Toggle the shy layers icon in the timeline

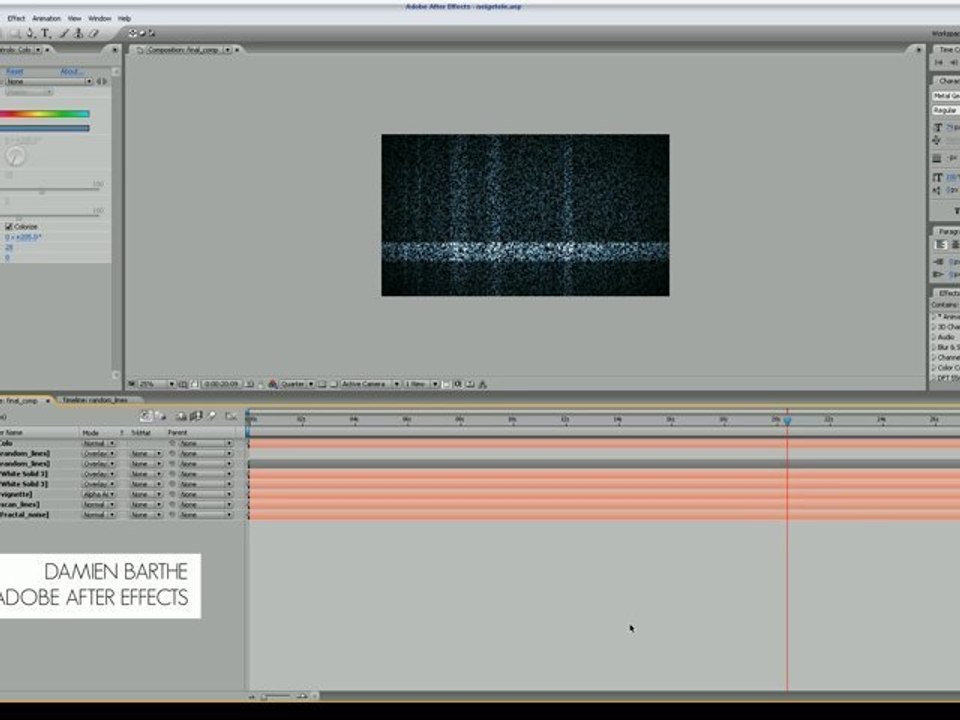coord(181,416)
